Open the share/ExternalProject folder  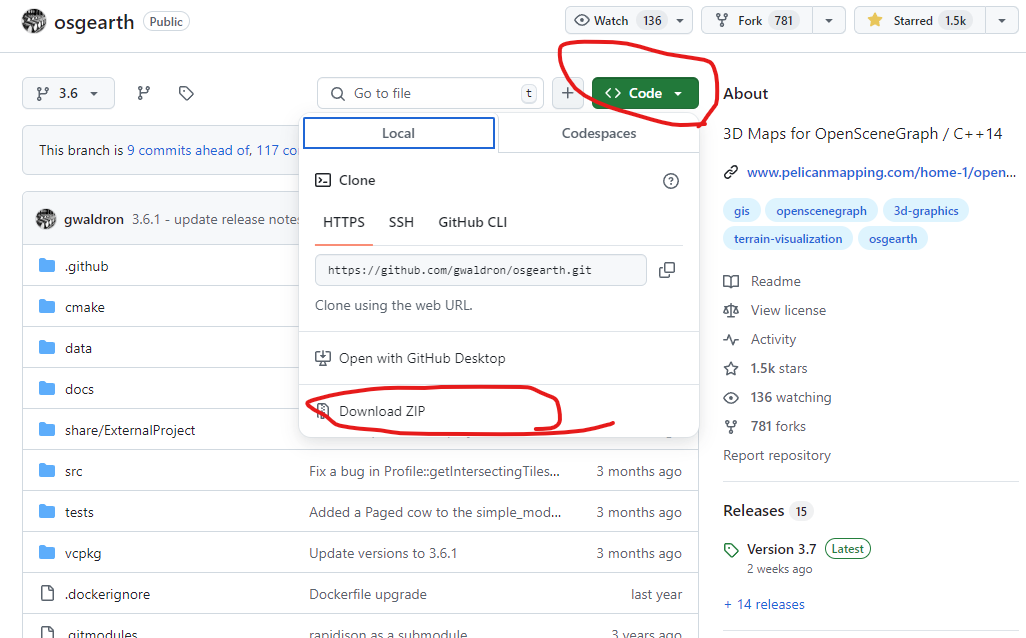point(130,431)
